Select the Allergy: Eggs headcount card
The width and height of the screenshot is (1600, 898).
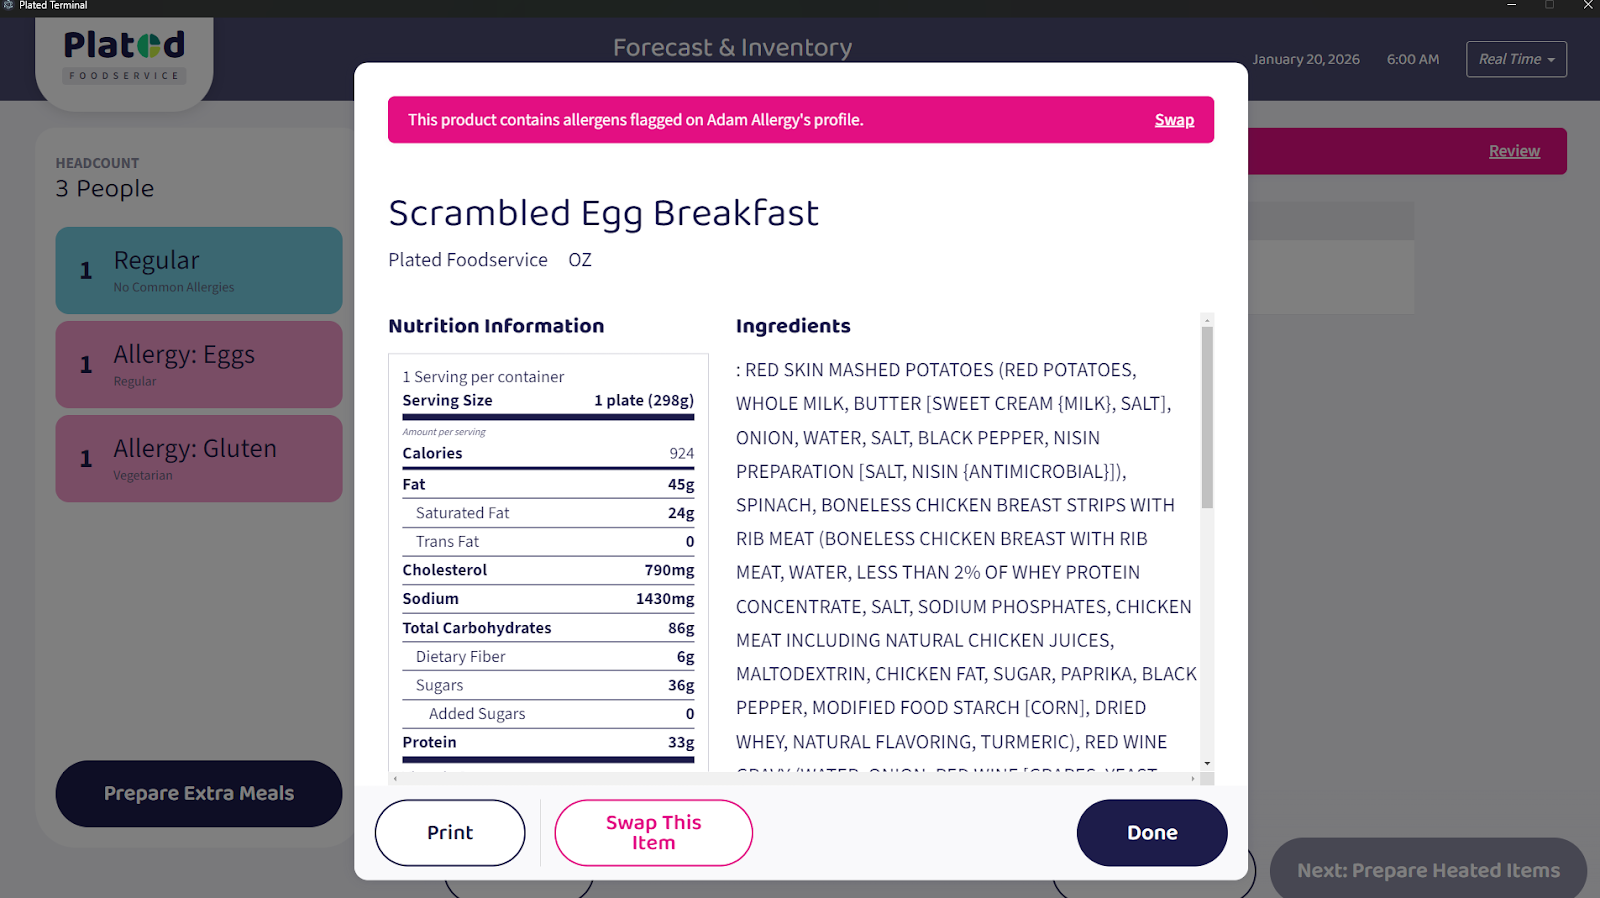pos(199,364)
